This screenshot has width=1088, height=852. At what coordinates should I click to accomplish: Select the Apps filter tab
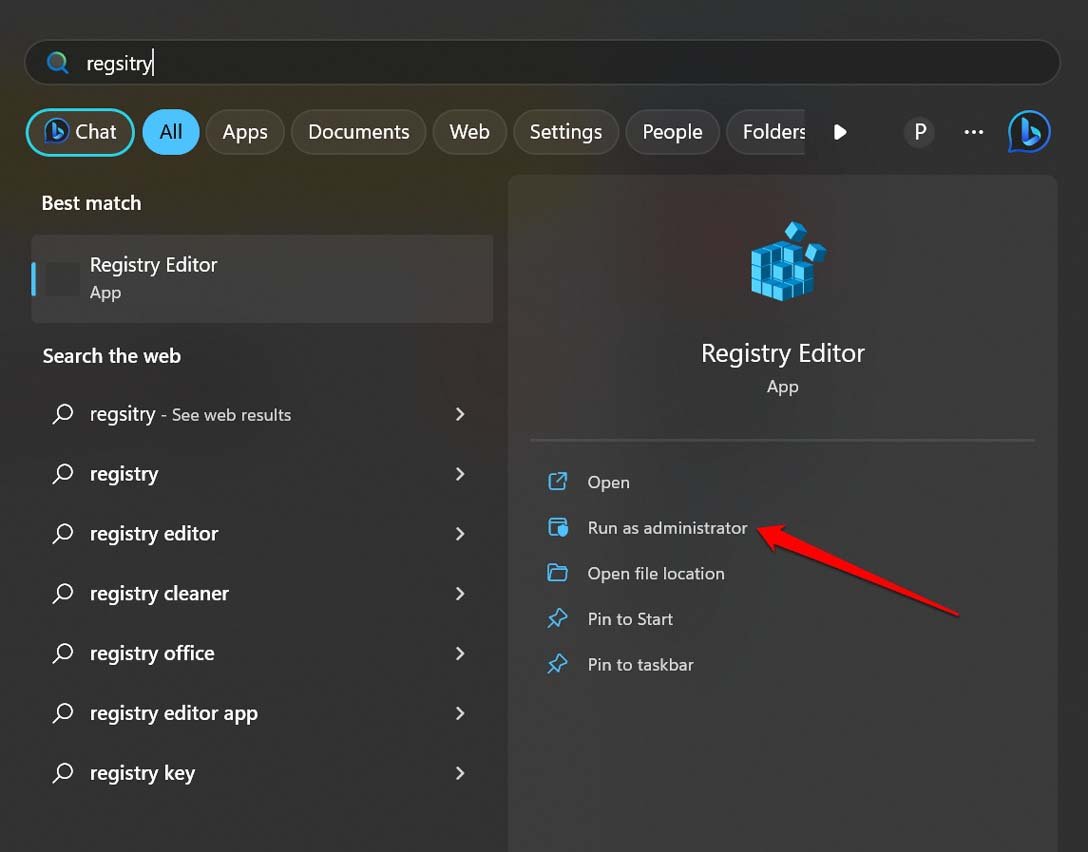[245, 132]
